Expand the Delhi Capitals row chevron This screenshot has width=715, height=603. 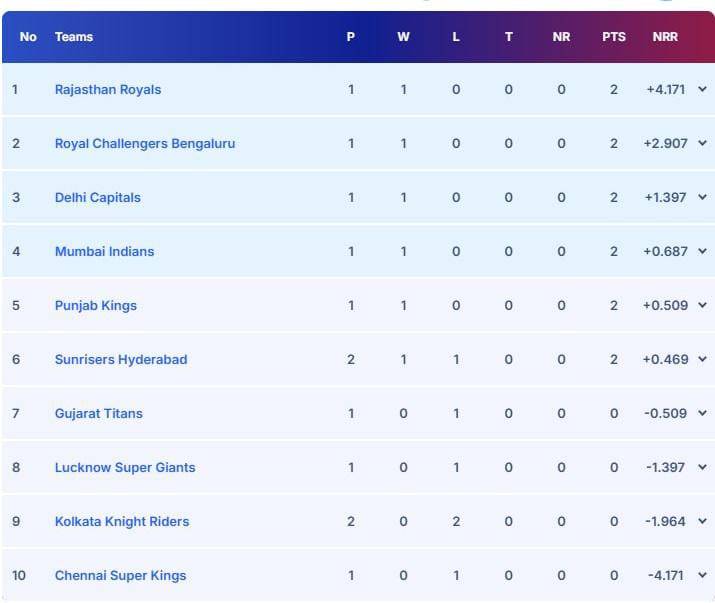pos(702,197)
